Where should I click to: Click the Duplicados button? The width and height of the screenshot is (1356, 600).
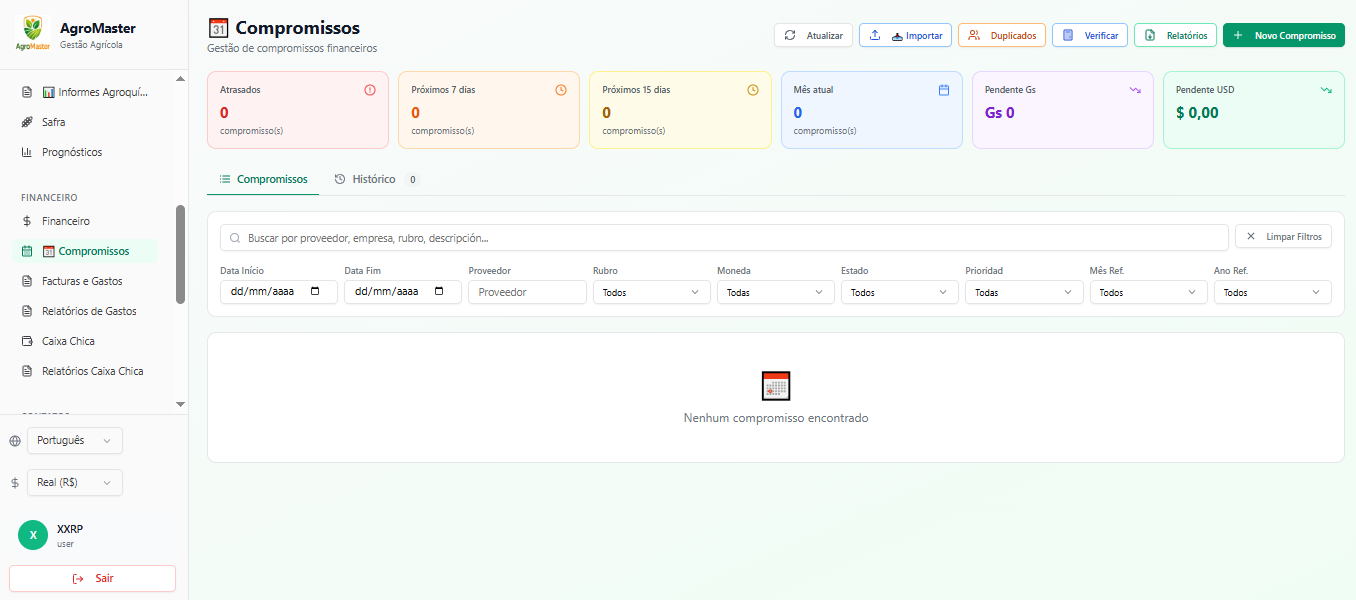[1002, 35]
